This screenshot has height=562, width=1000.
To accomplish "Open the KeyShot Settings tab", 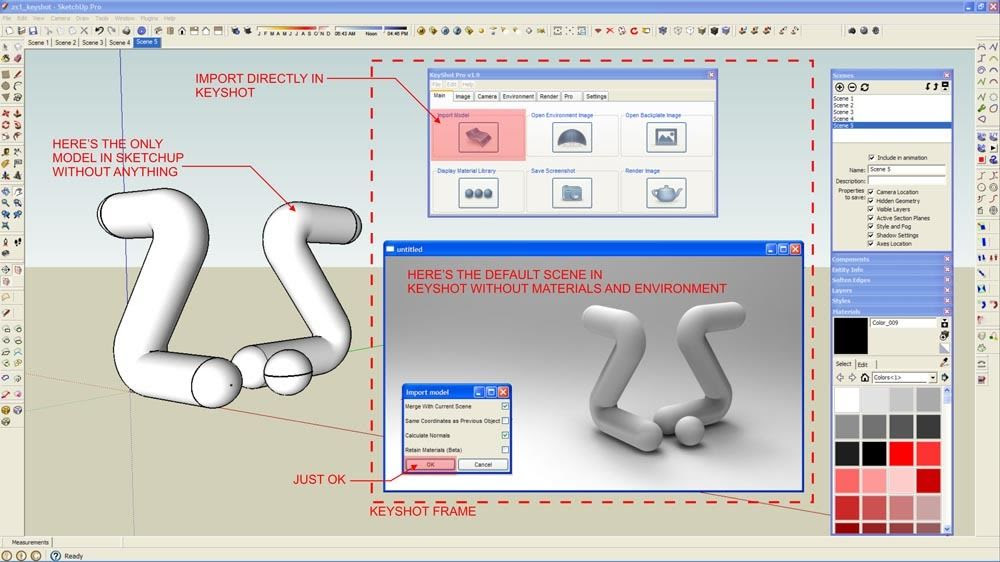I will [x=596, y=96].
